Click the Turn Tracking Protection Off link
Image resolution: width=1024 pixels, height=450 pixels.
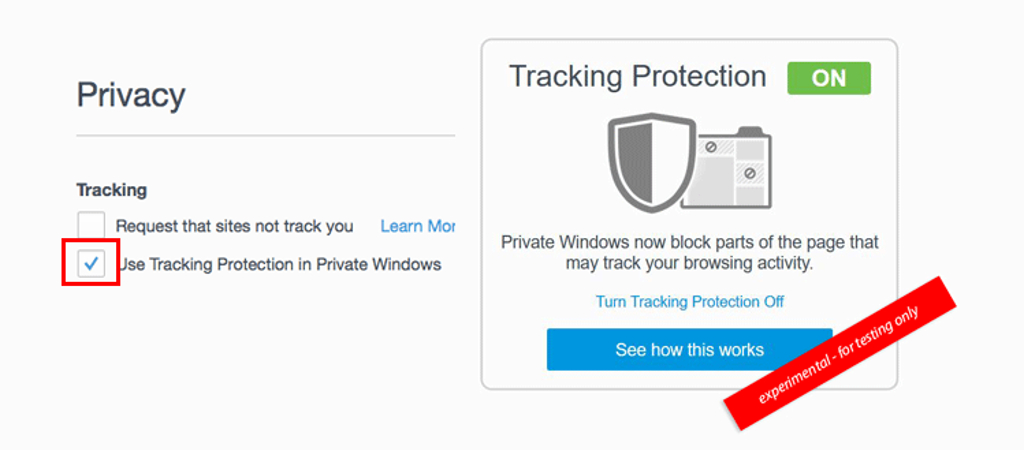690,302
